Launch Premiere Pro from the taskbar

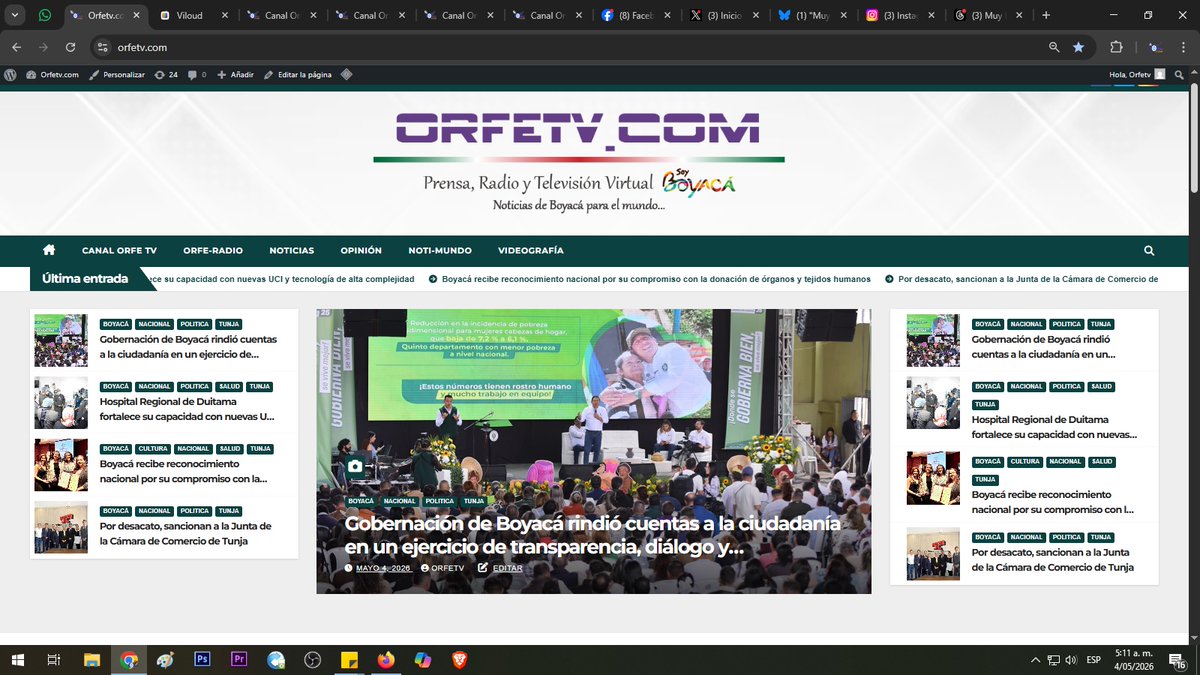coord(239,660)
